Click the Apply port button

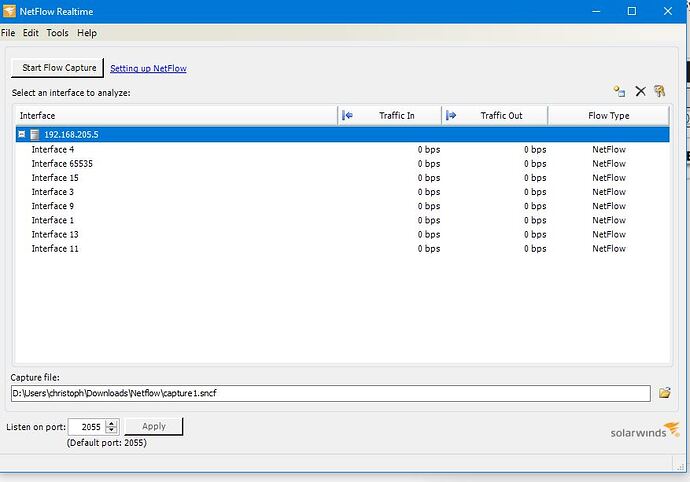pos(154,426)
